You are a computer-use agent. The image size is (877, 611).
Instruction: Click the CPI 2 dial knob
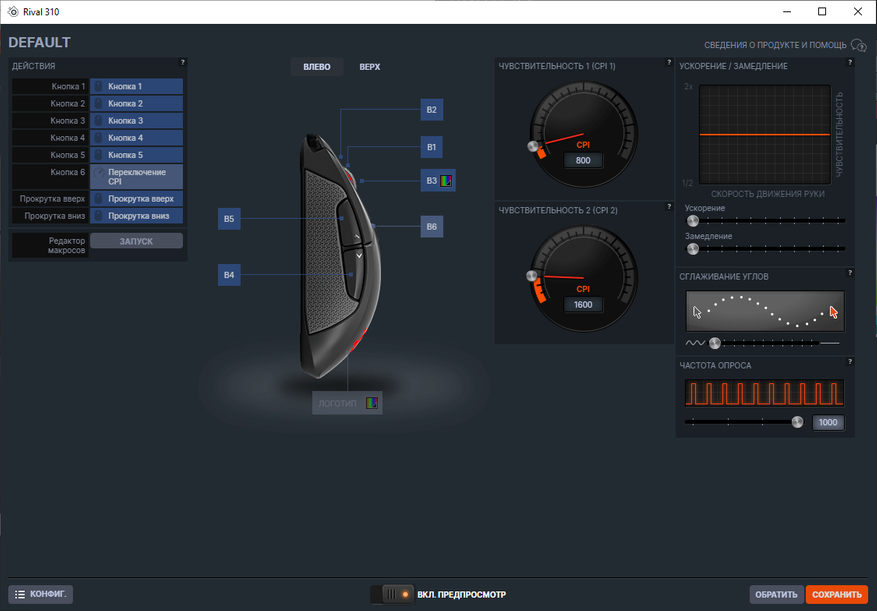pos(532,276)
